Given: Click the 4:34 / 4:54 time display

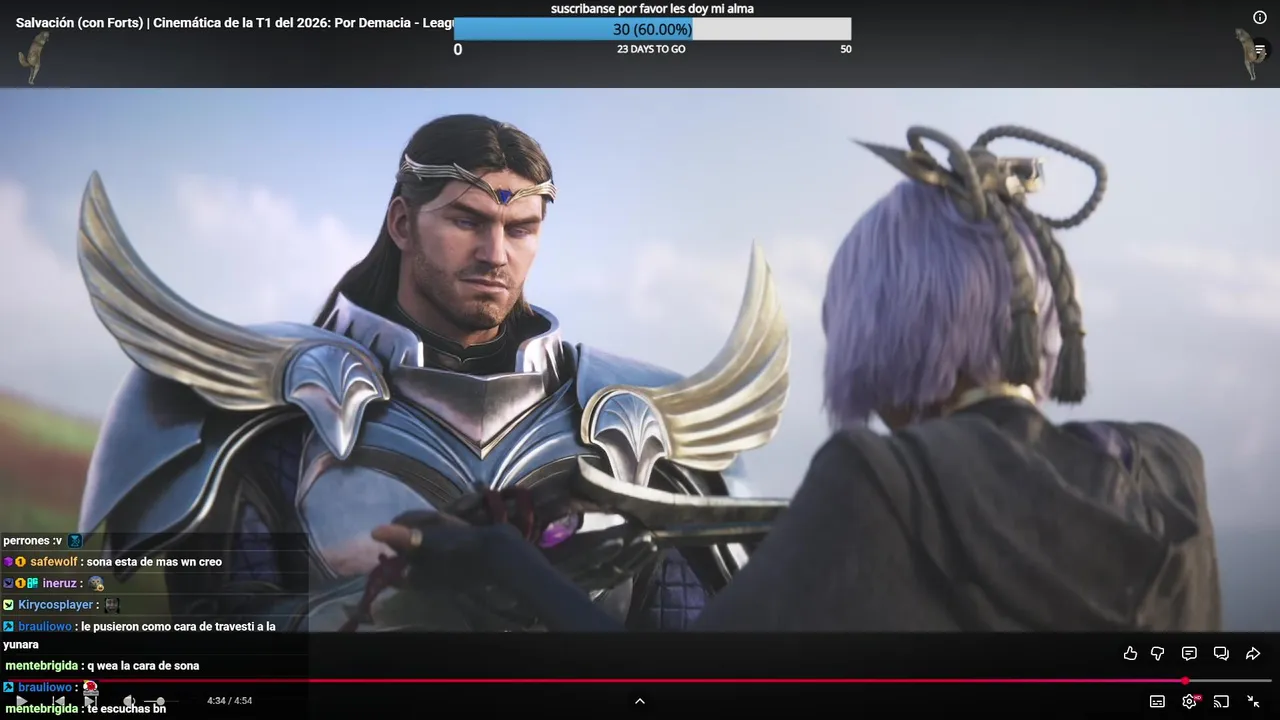Looking at the screenshot, I should (229, 701).
